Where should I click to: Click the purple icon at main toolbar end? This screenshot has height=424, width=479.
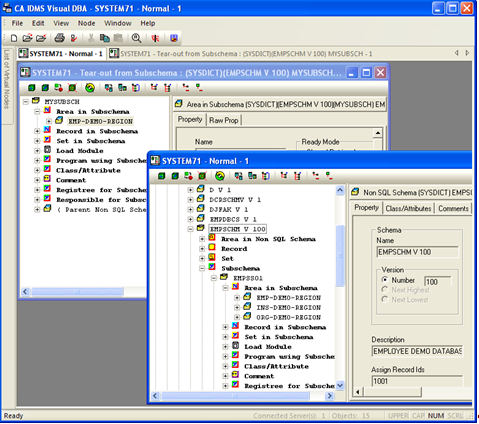[x=174, y=38]
